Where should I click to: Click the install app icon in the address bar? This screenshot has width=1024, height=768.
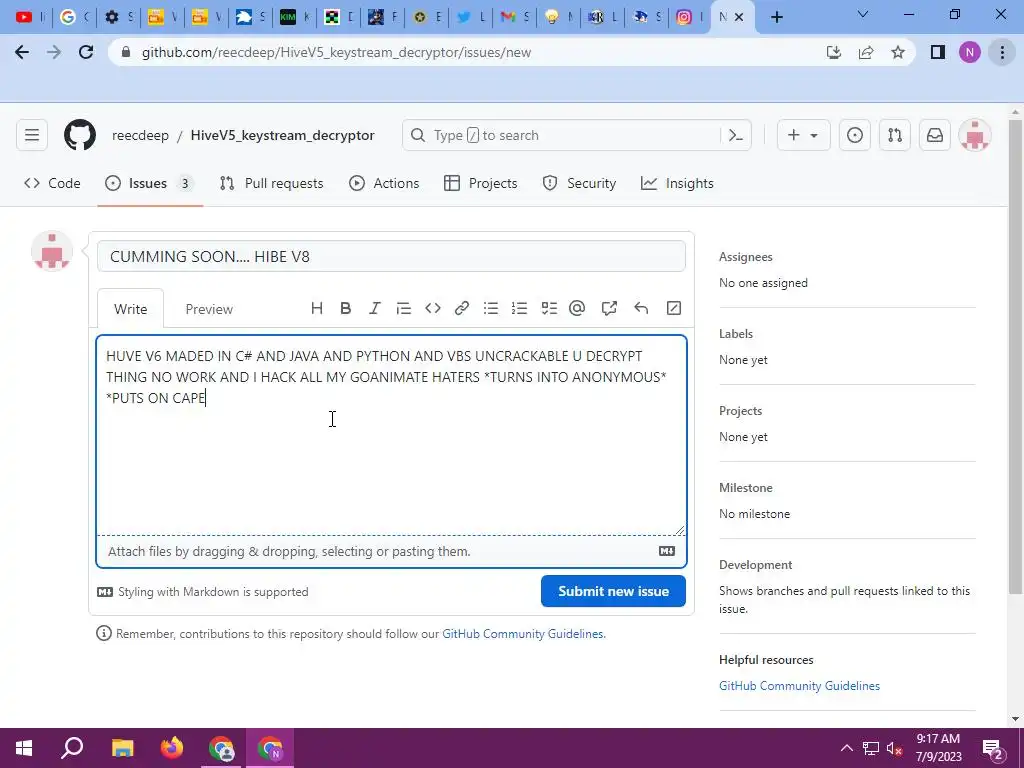click(x=834, y=52)
